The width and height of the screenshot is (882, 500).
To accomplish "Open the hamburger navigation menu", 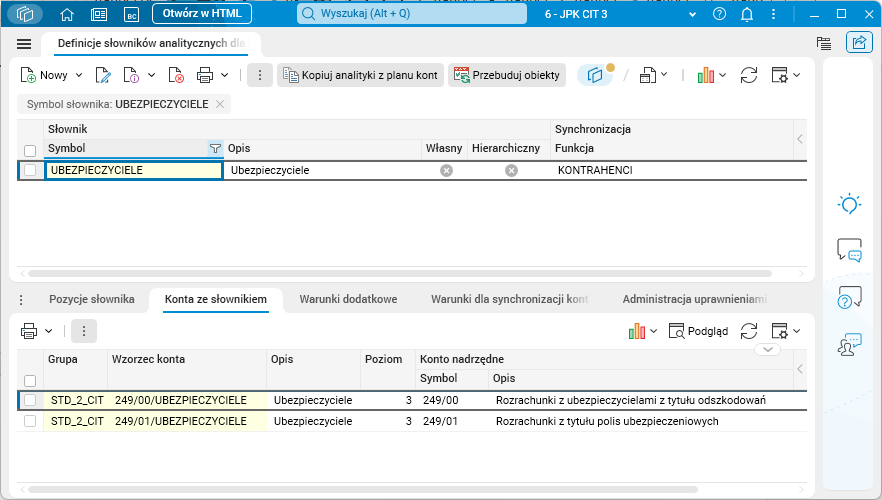I will pyautogui.click(x=24, y=43).
